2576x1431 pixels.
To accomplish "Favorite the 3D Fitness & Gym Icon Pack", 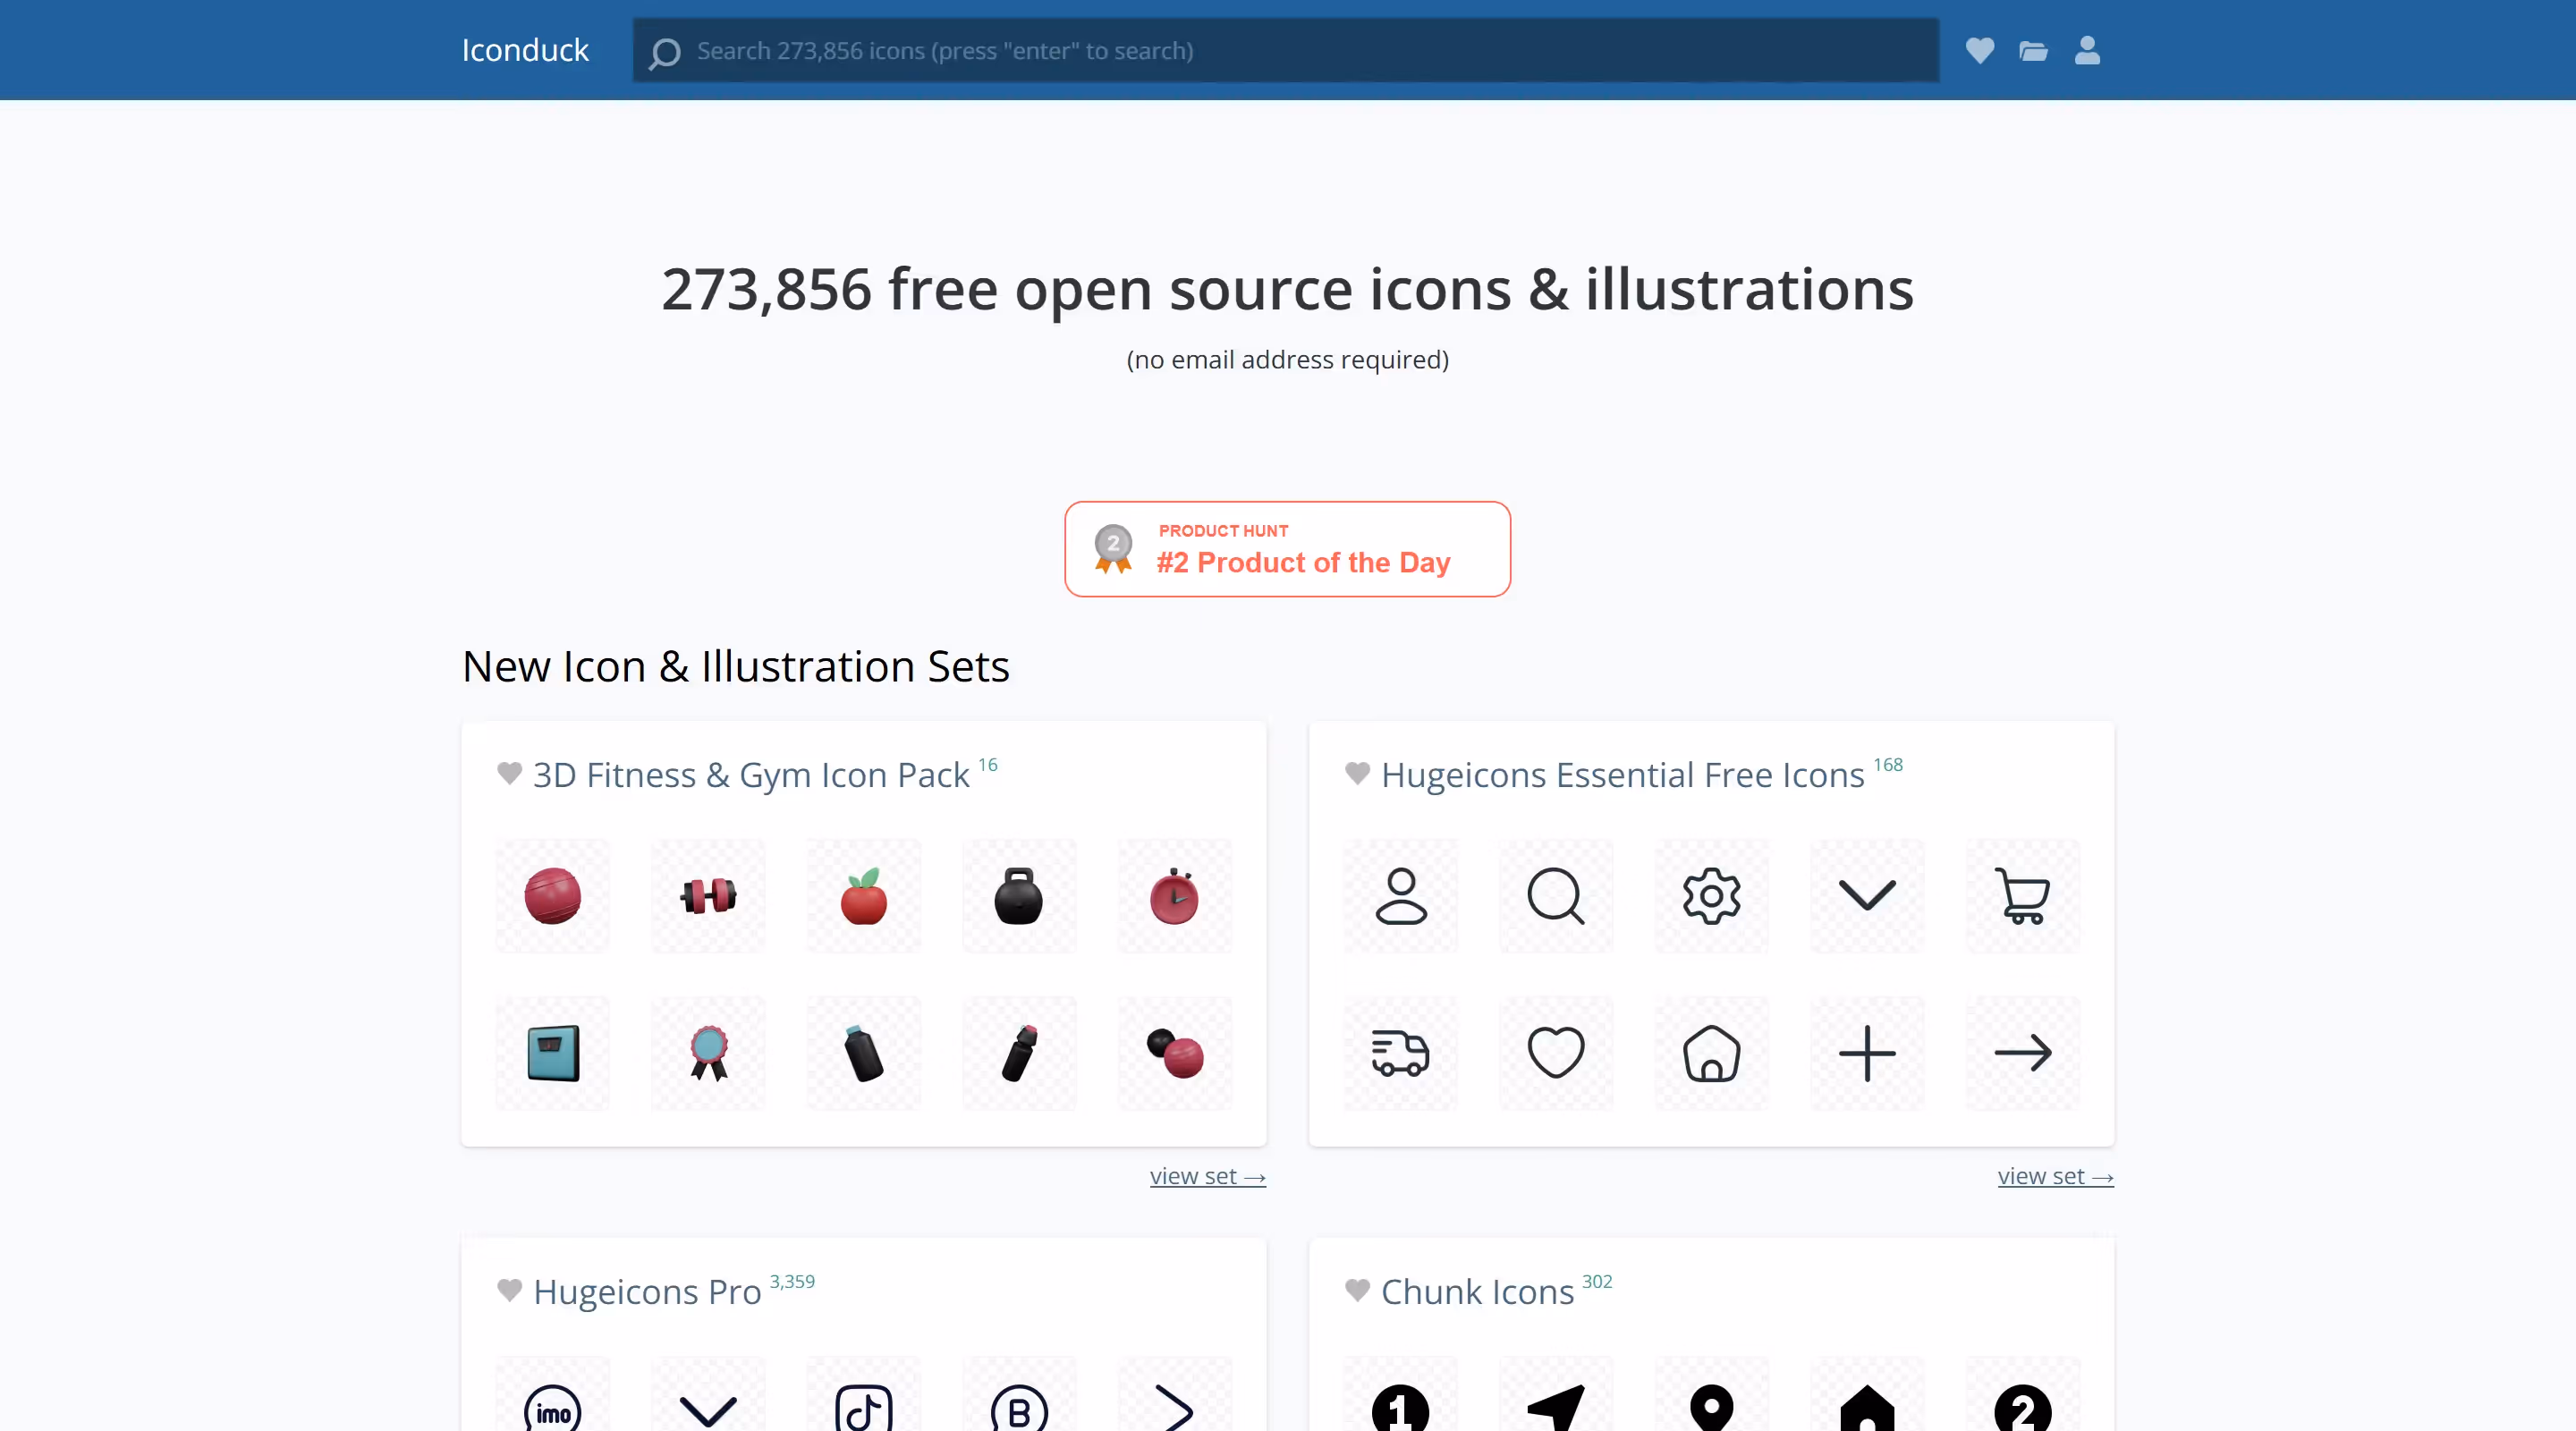I will [x=510, y=773].
